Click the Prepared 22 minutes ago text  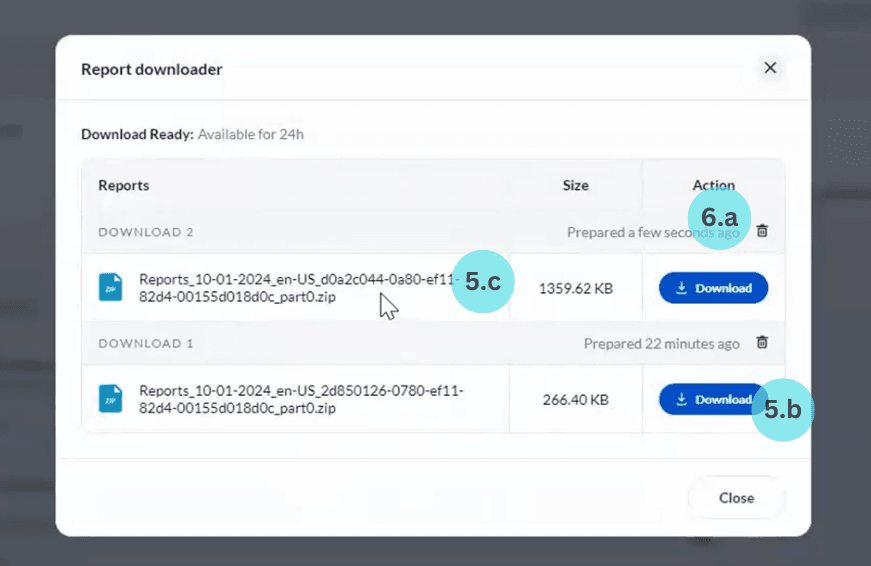662,344
